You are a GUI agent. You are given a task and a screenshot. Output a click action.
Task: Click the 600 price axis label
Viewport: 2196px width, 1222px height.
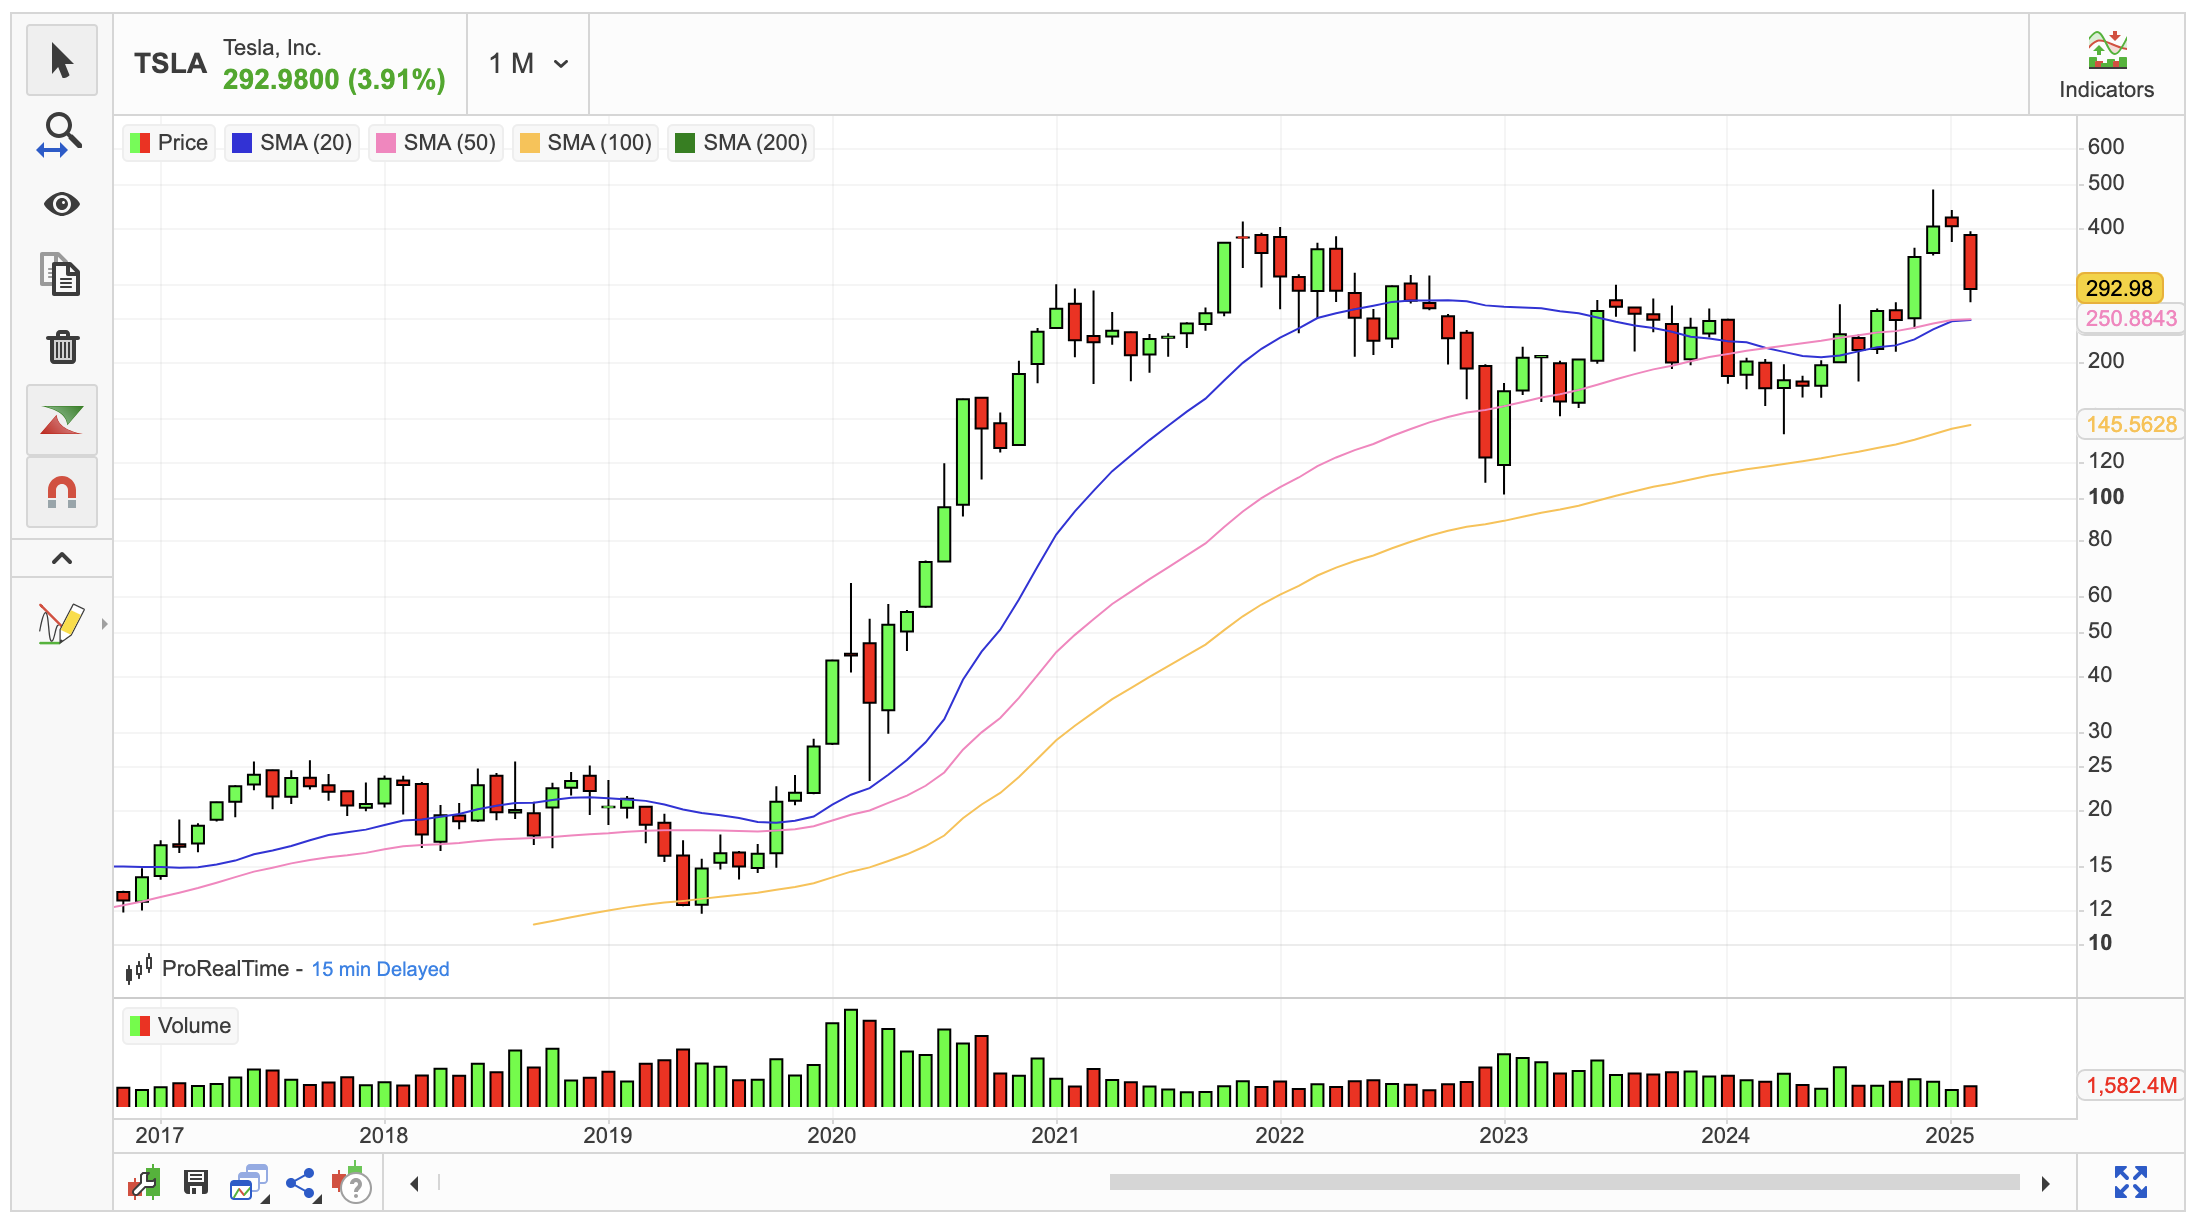pyautogui.click(x=2106, y=147)
